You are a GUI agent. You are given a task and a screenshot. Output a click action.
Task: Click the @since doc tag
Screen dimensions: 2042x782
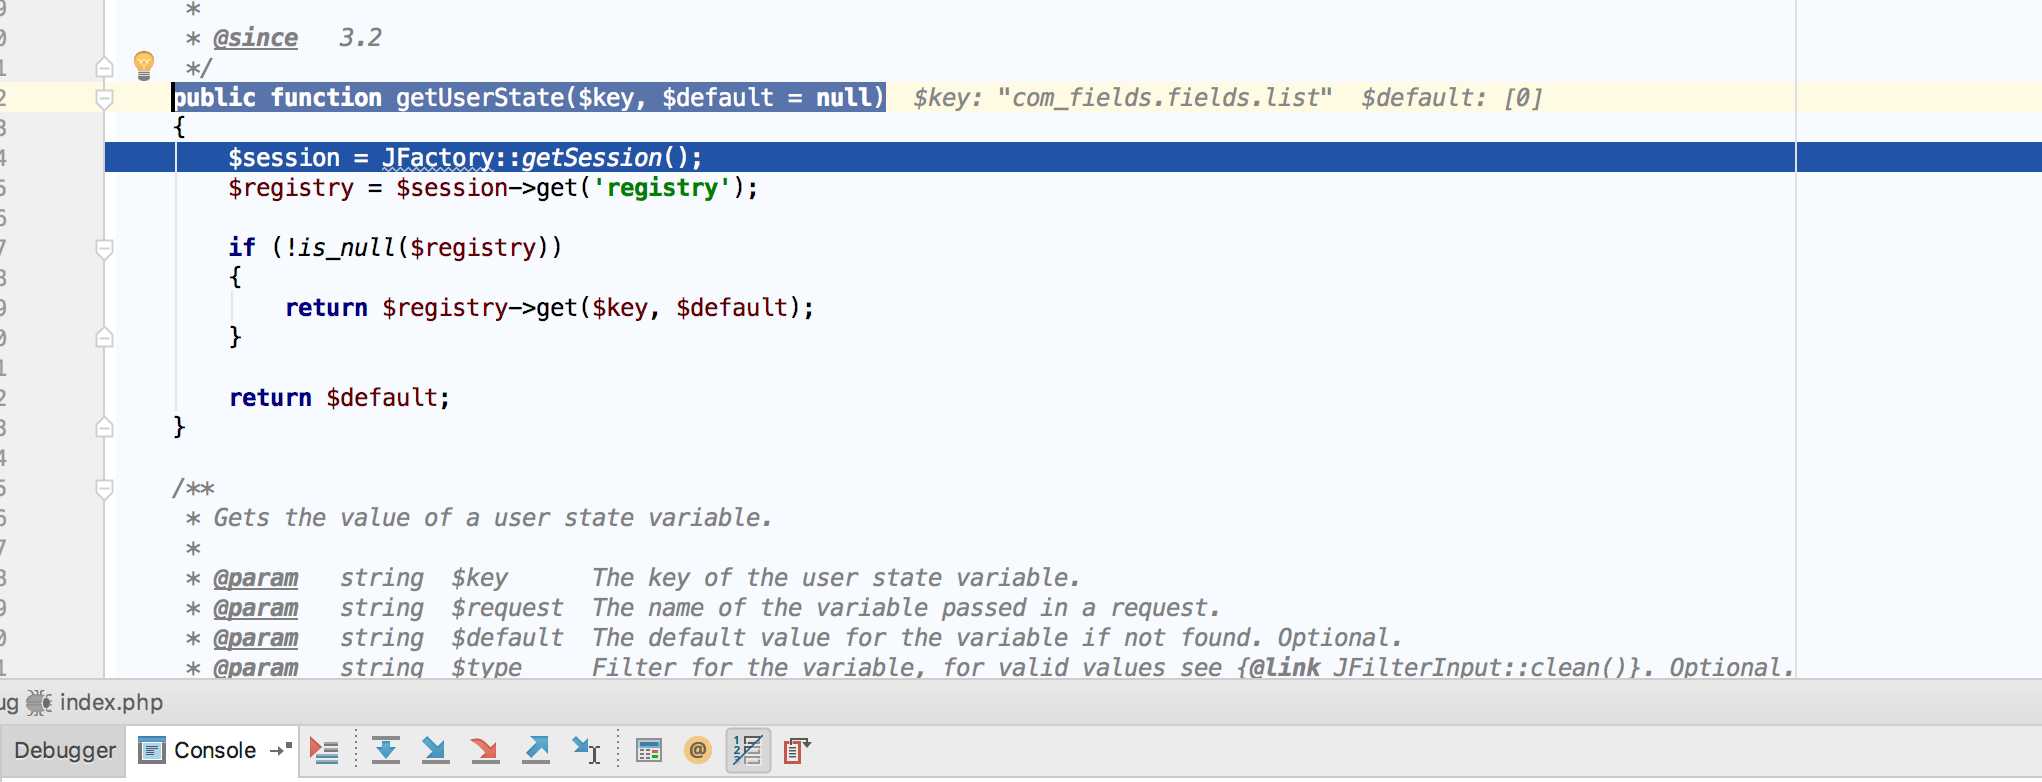pyautogui.click(x=255, y=38)
